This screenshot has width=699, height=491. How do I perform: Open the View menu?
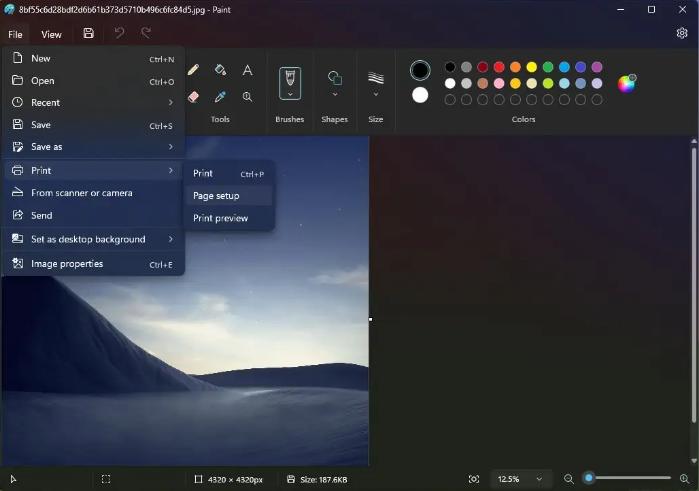point(51,34)
